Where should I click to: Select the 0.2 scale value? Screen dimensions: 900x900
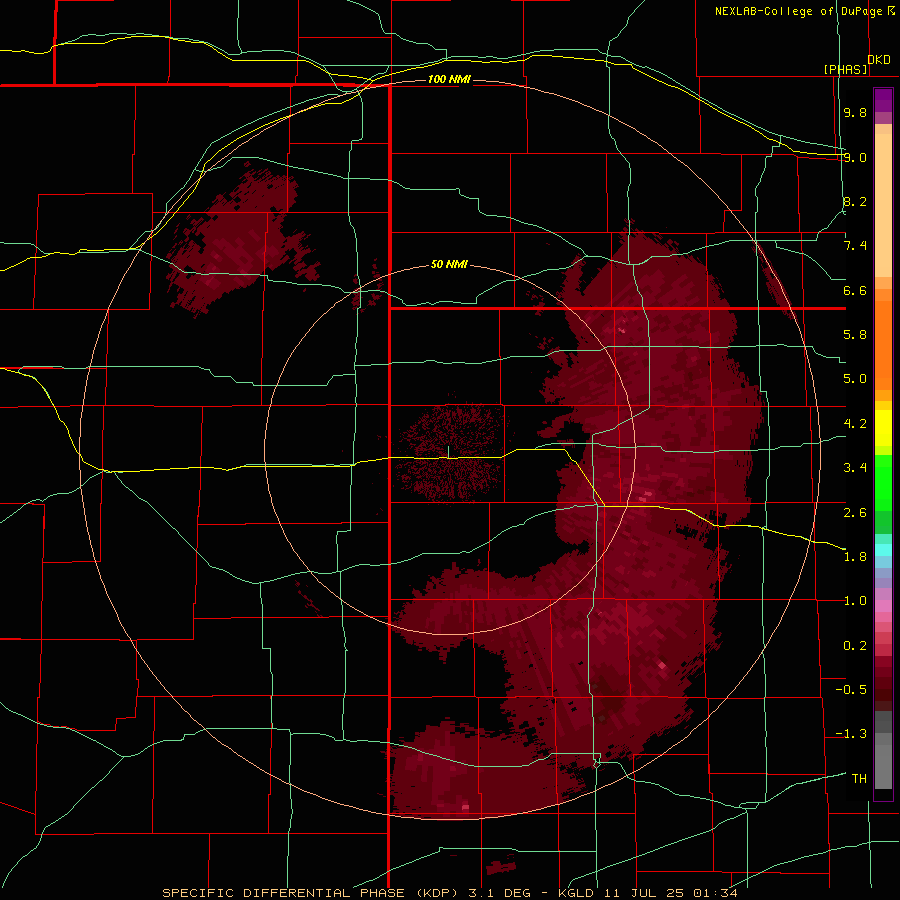855,646
